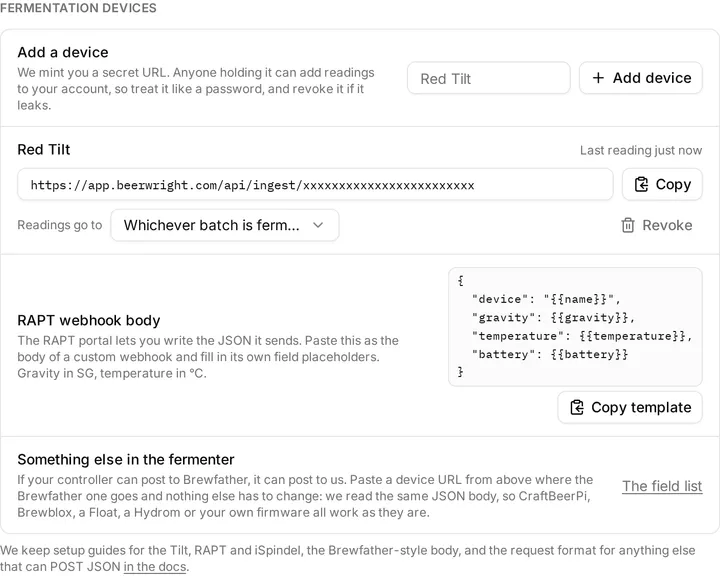The image size is (720, 576).
Task: Click the clipboard icon beside Copy
Action: [x=641, y=185]
